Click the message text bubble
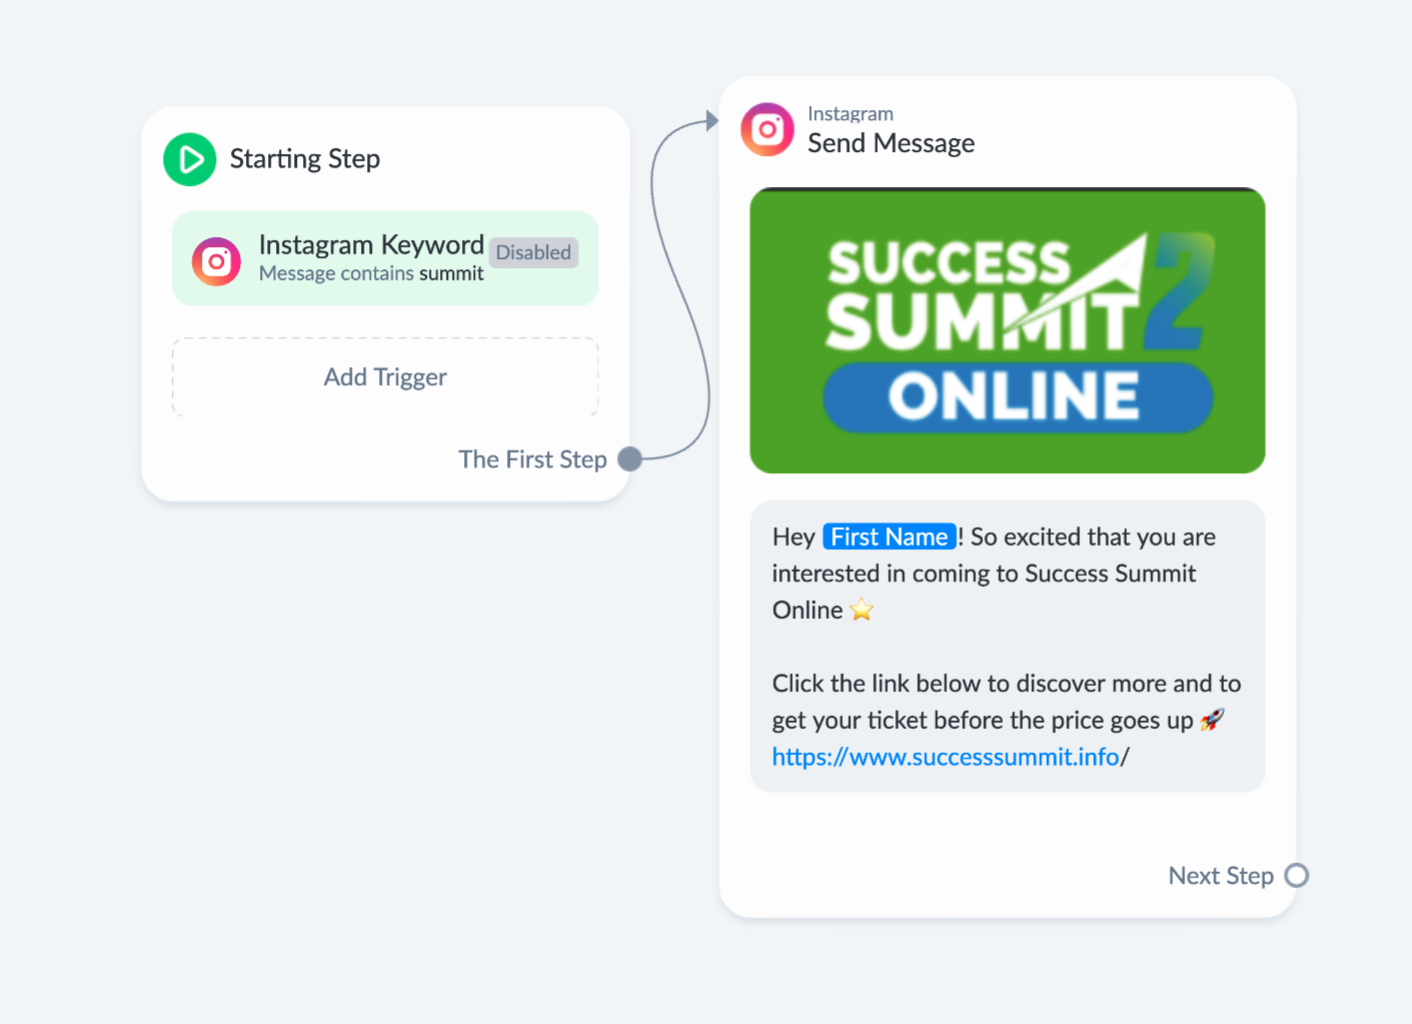 pos(1007,647)
